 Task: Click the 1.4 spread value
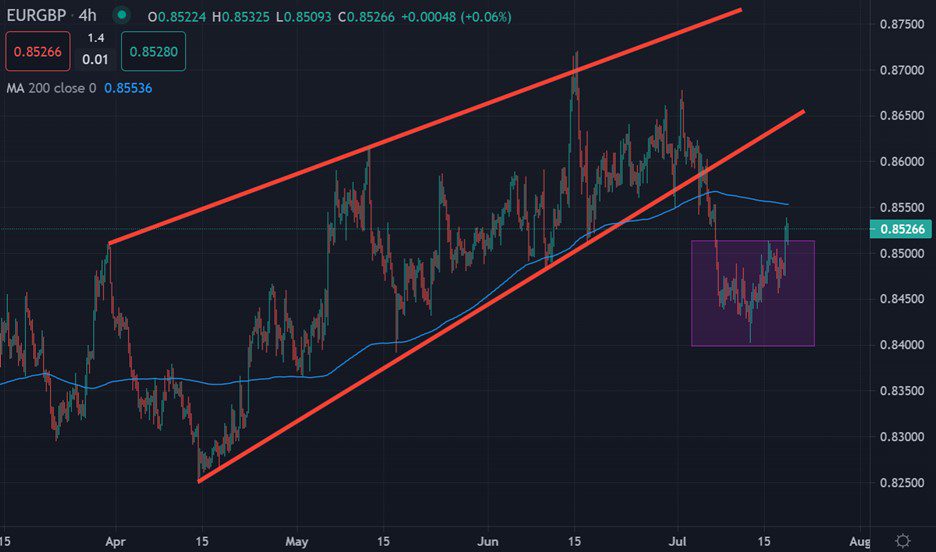pos(96,38)
